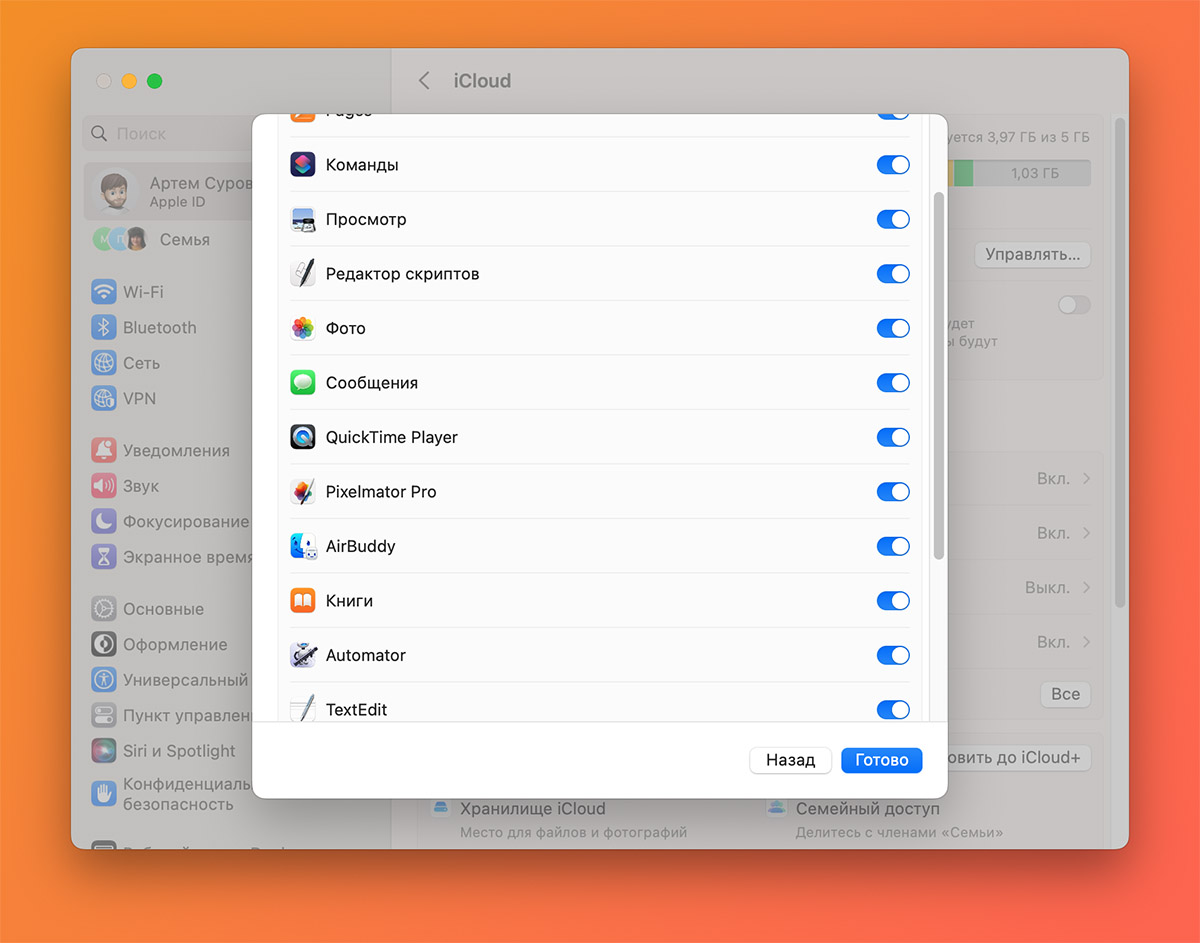Click the Wi-Fi icon in sidebar
Image resolution: width=1200 pixels, height=943 pixels.
(x=104, y=292)
